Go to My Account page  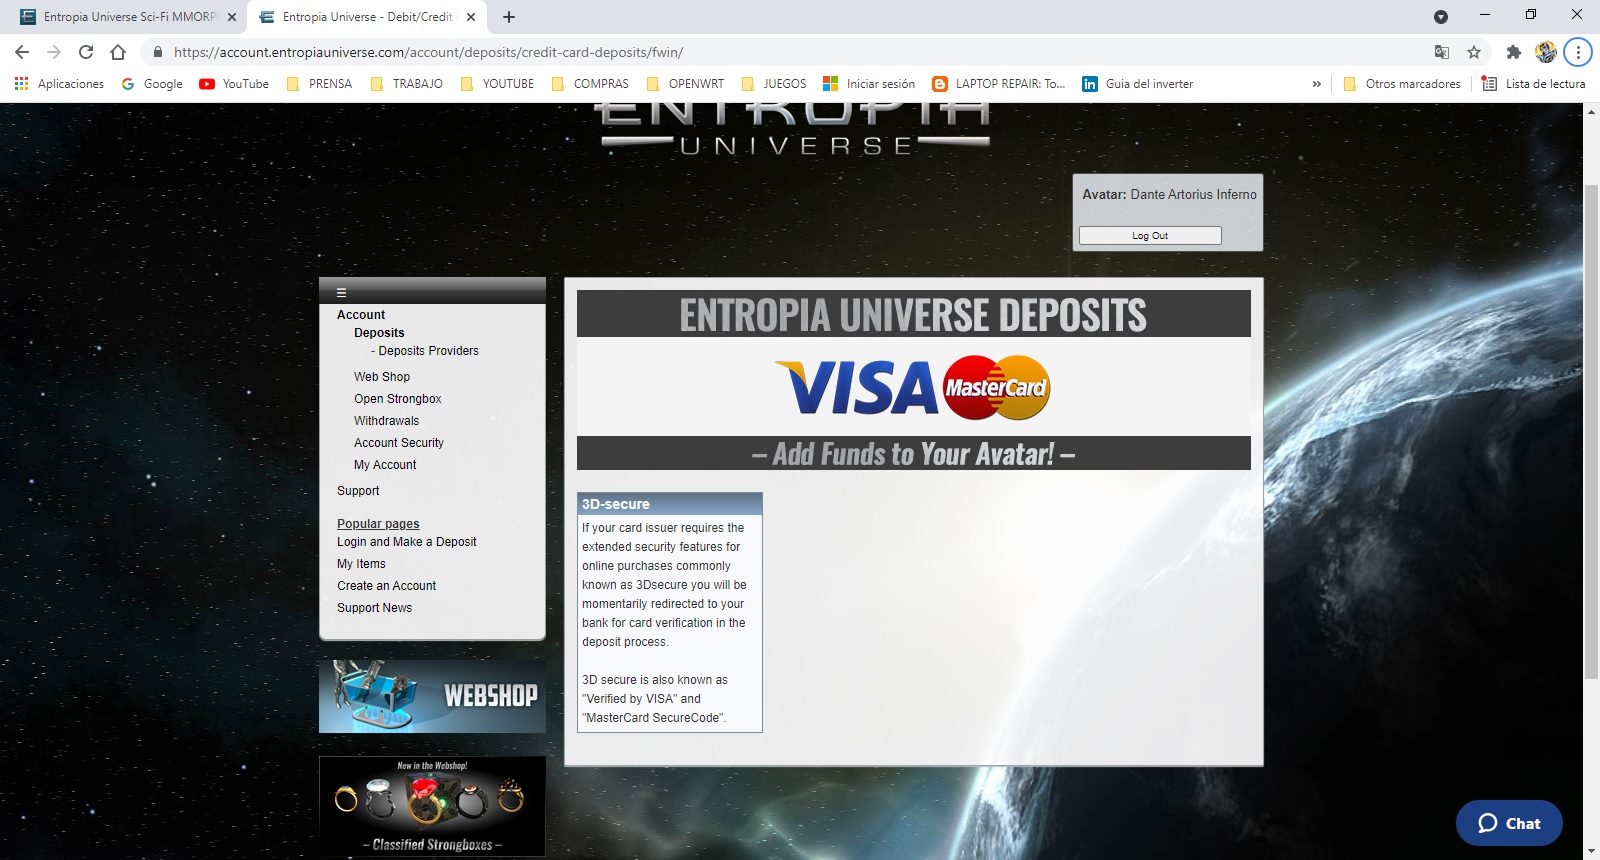(x=385, y=465)
